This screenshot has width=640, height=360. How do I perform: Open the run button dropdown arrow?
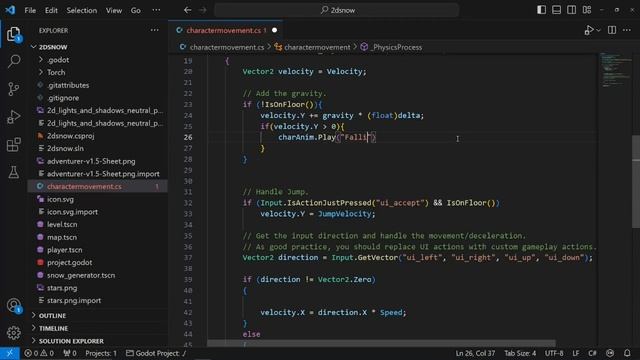[x=598, y=31]
